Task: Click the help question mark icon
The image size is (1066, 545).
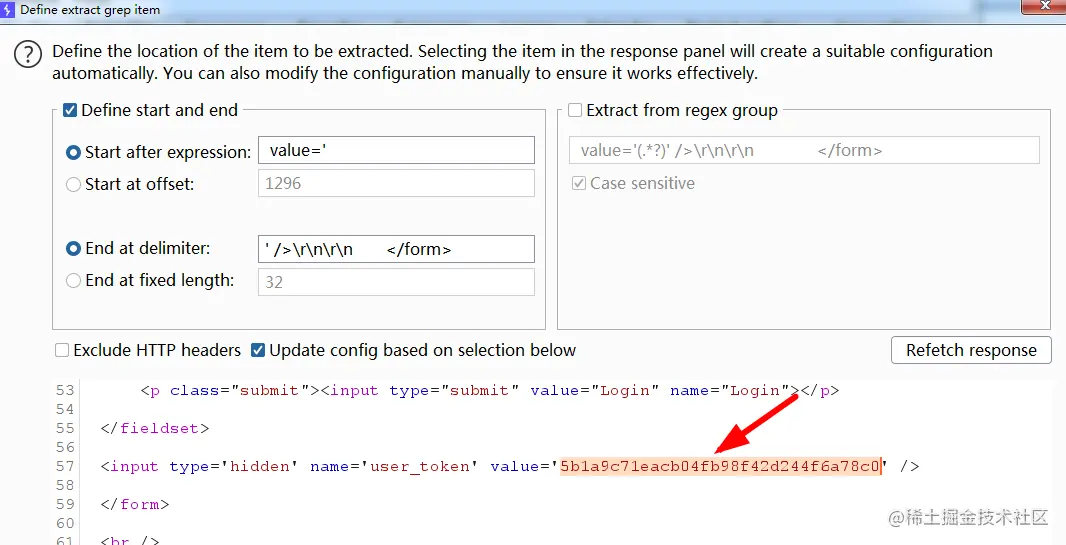Action: [x=29, y=54]
